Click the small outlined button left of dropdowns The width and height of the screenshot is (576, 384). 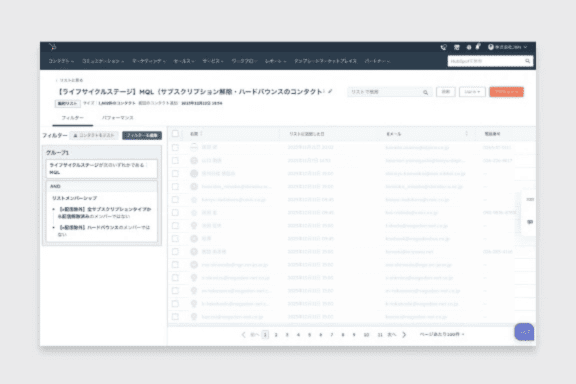click(x=446, y=92)
